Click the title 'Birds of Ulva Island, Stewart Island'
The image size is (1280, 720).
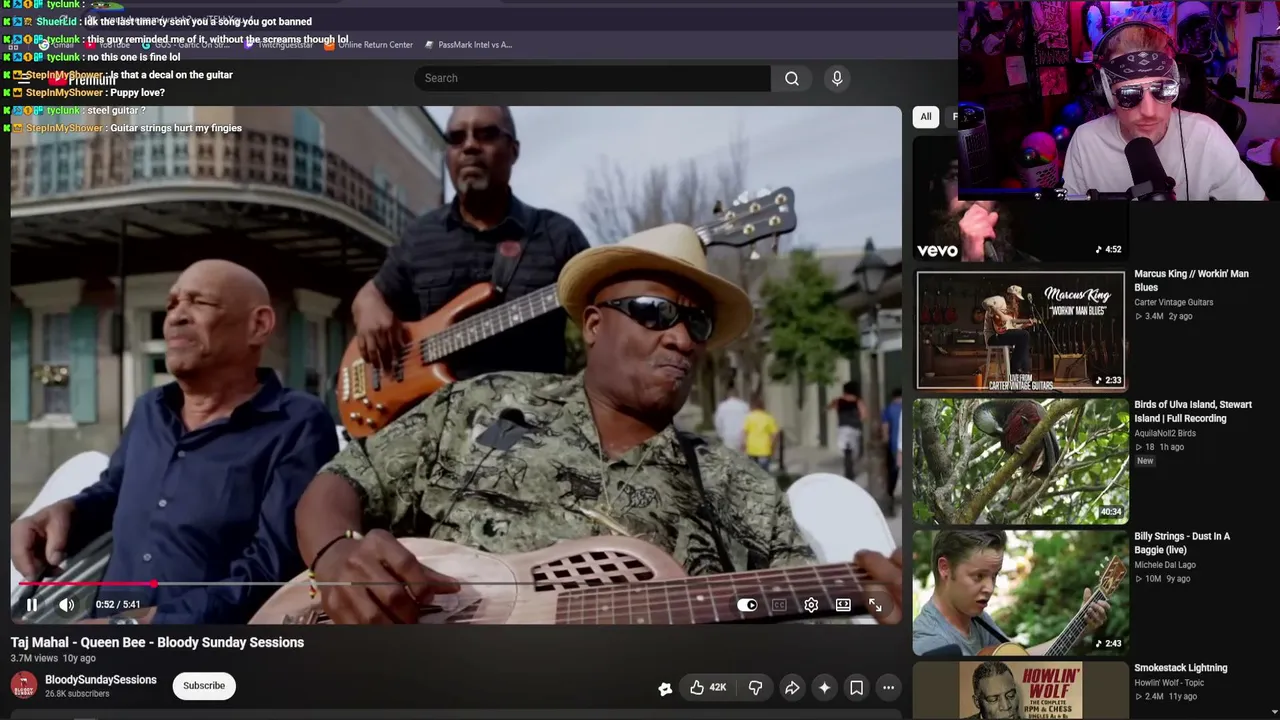pyautogui.click(x=1193, y=412)
